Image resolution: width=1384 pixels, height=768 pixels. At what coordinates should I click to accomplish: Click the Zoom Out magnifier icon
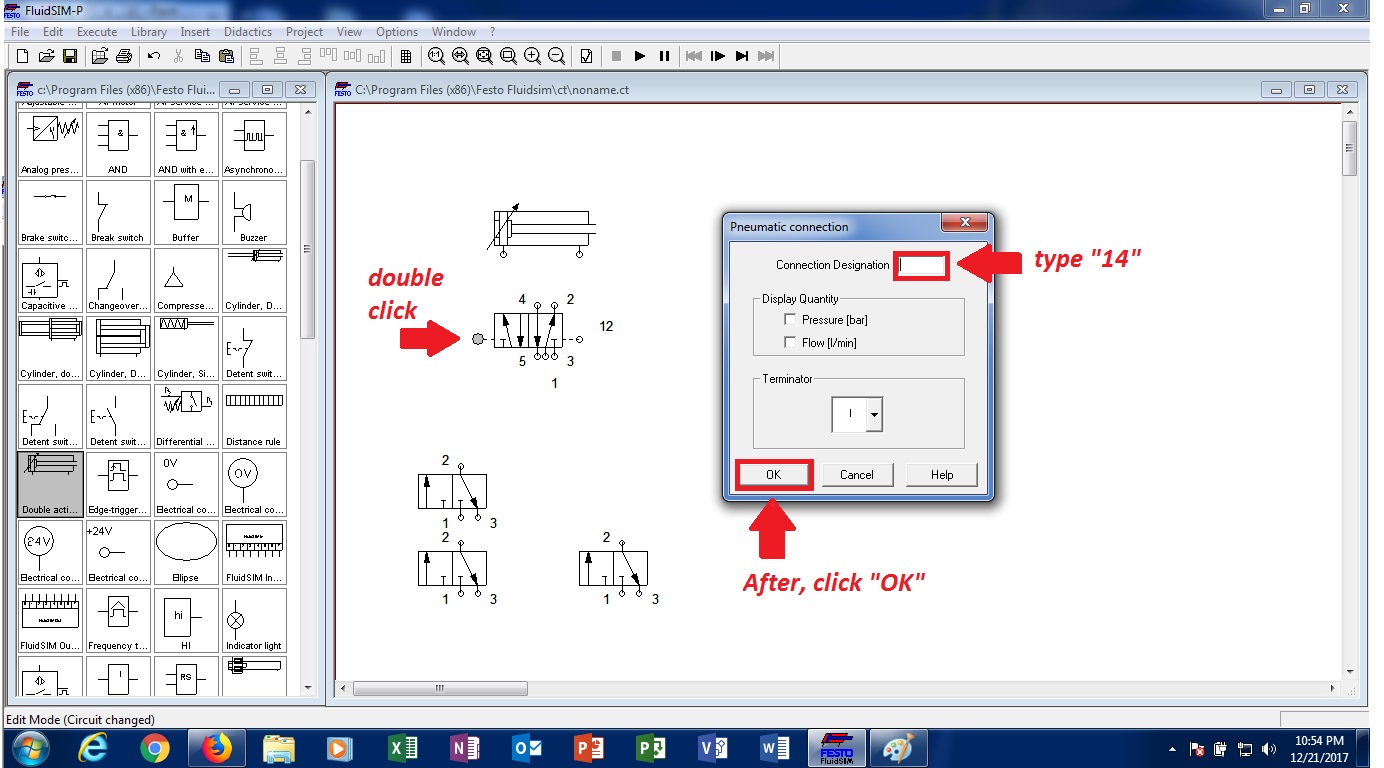[x=557, y=56]
